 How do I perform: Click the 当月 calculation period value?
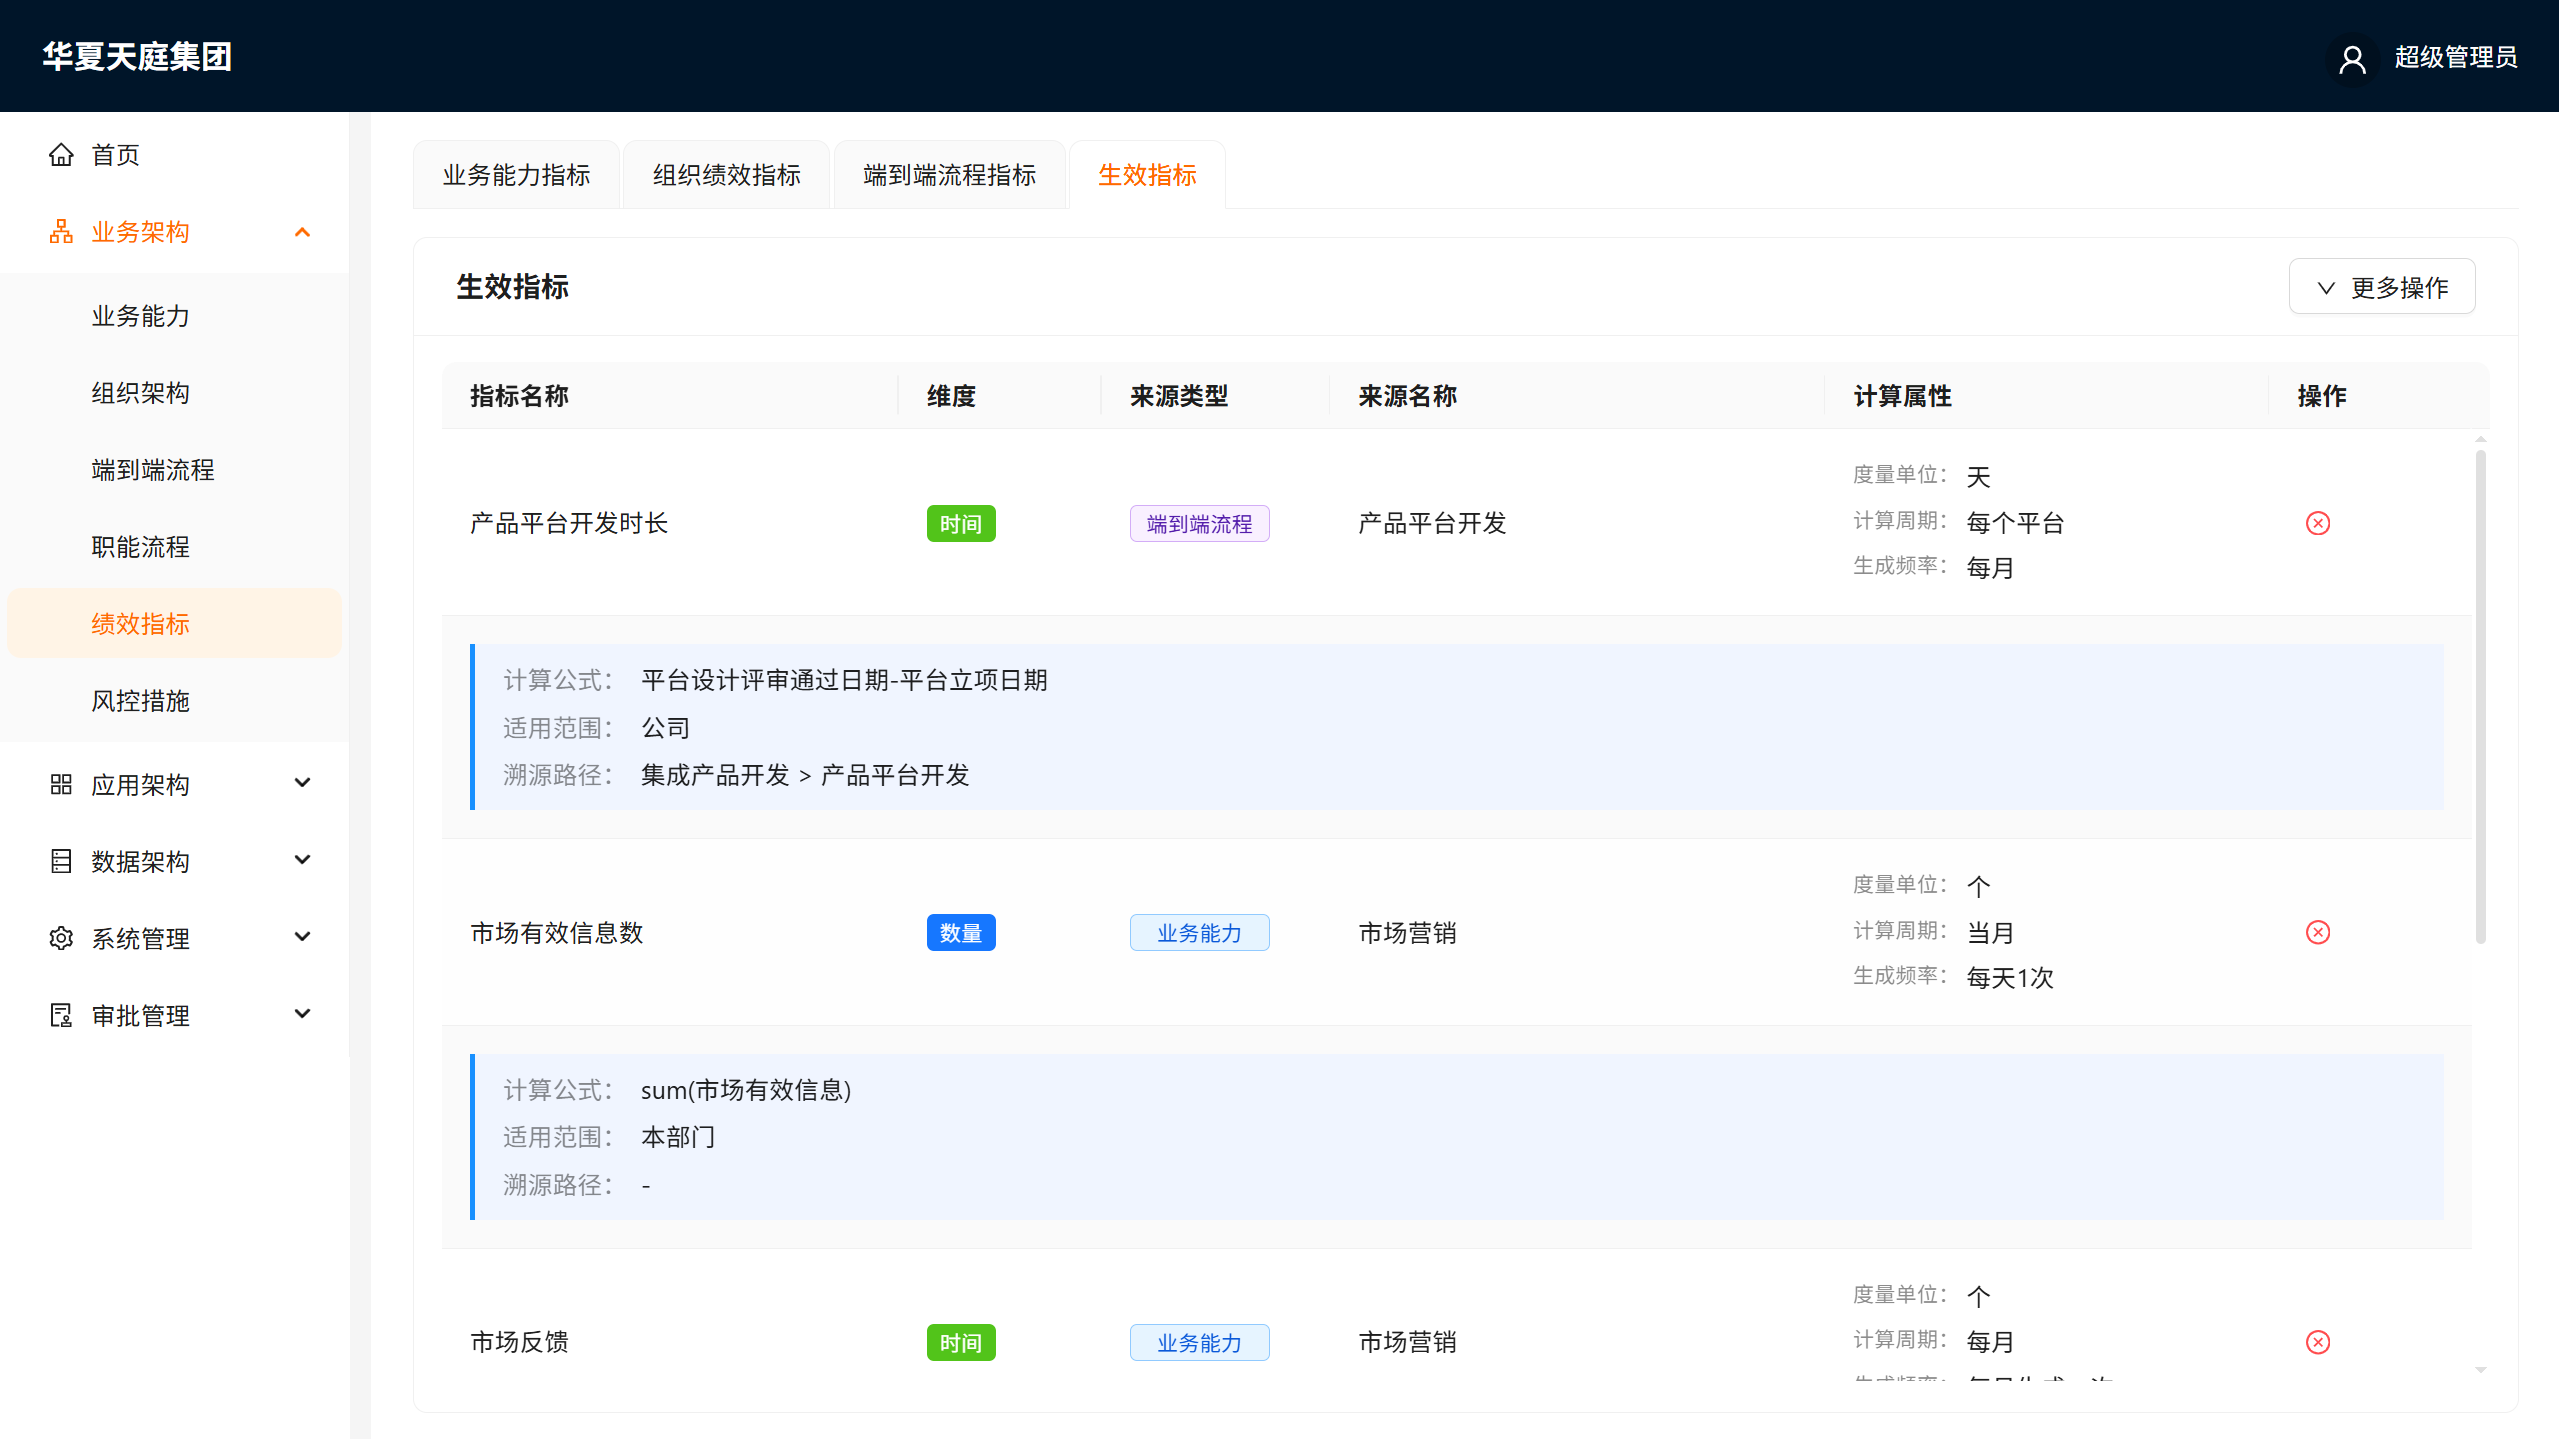pyautogui.click(x=1990, y=933)
